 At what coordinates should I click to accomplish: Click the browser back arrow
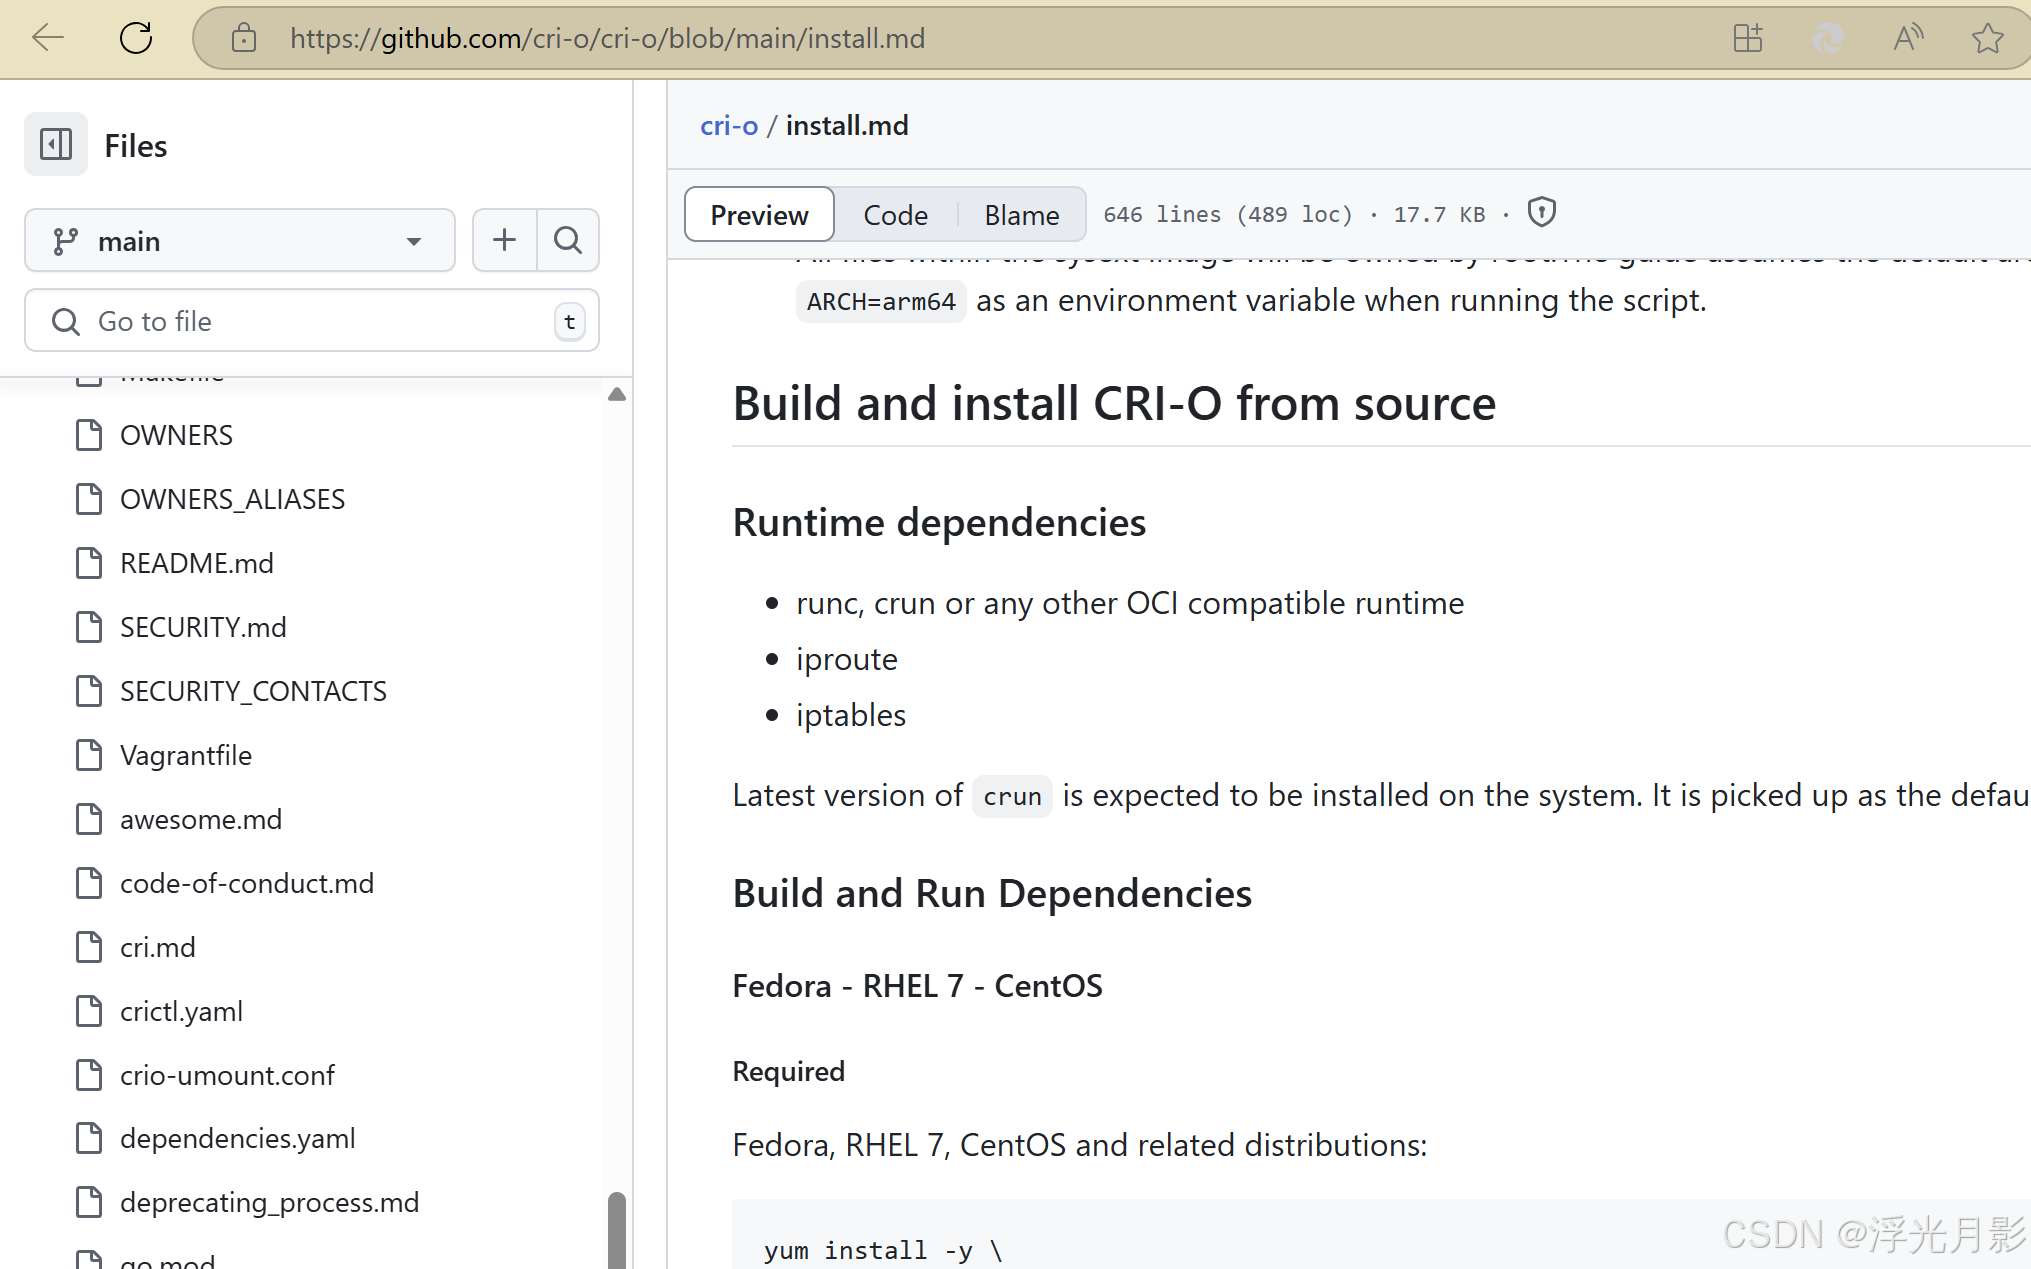pyautogui.click(x=47, y=38)
